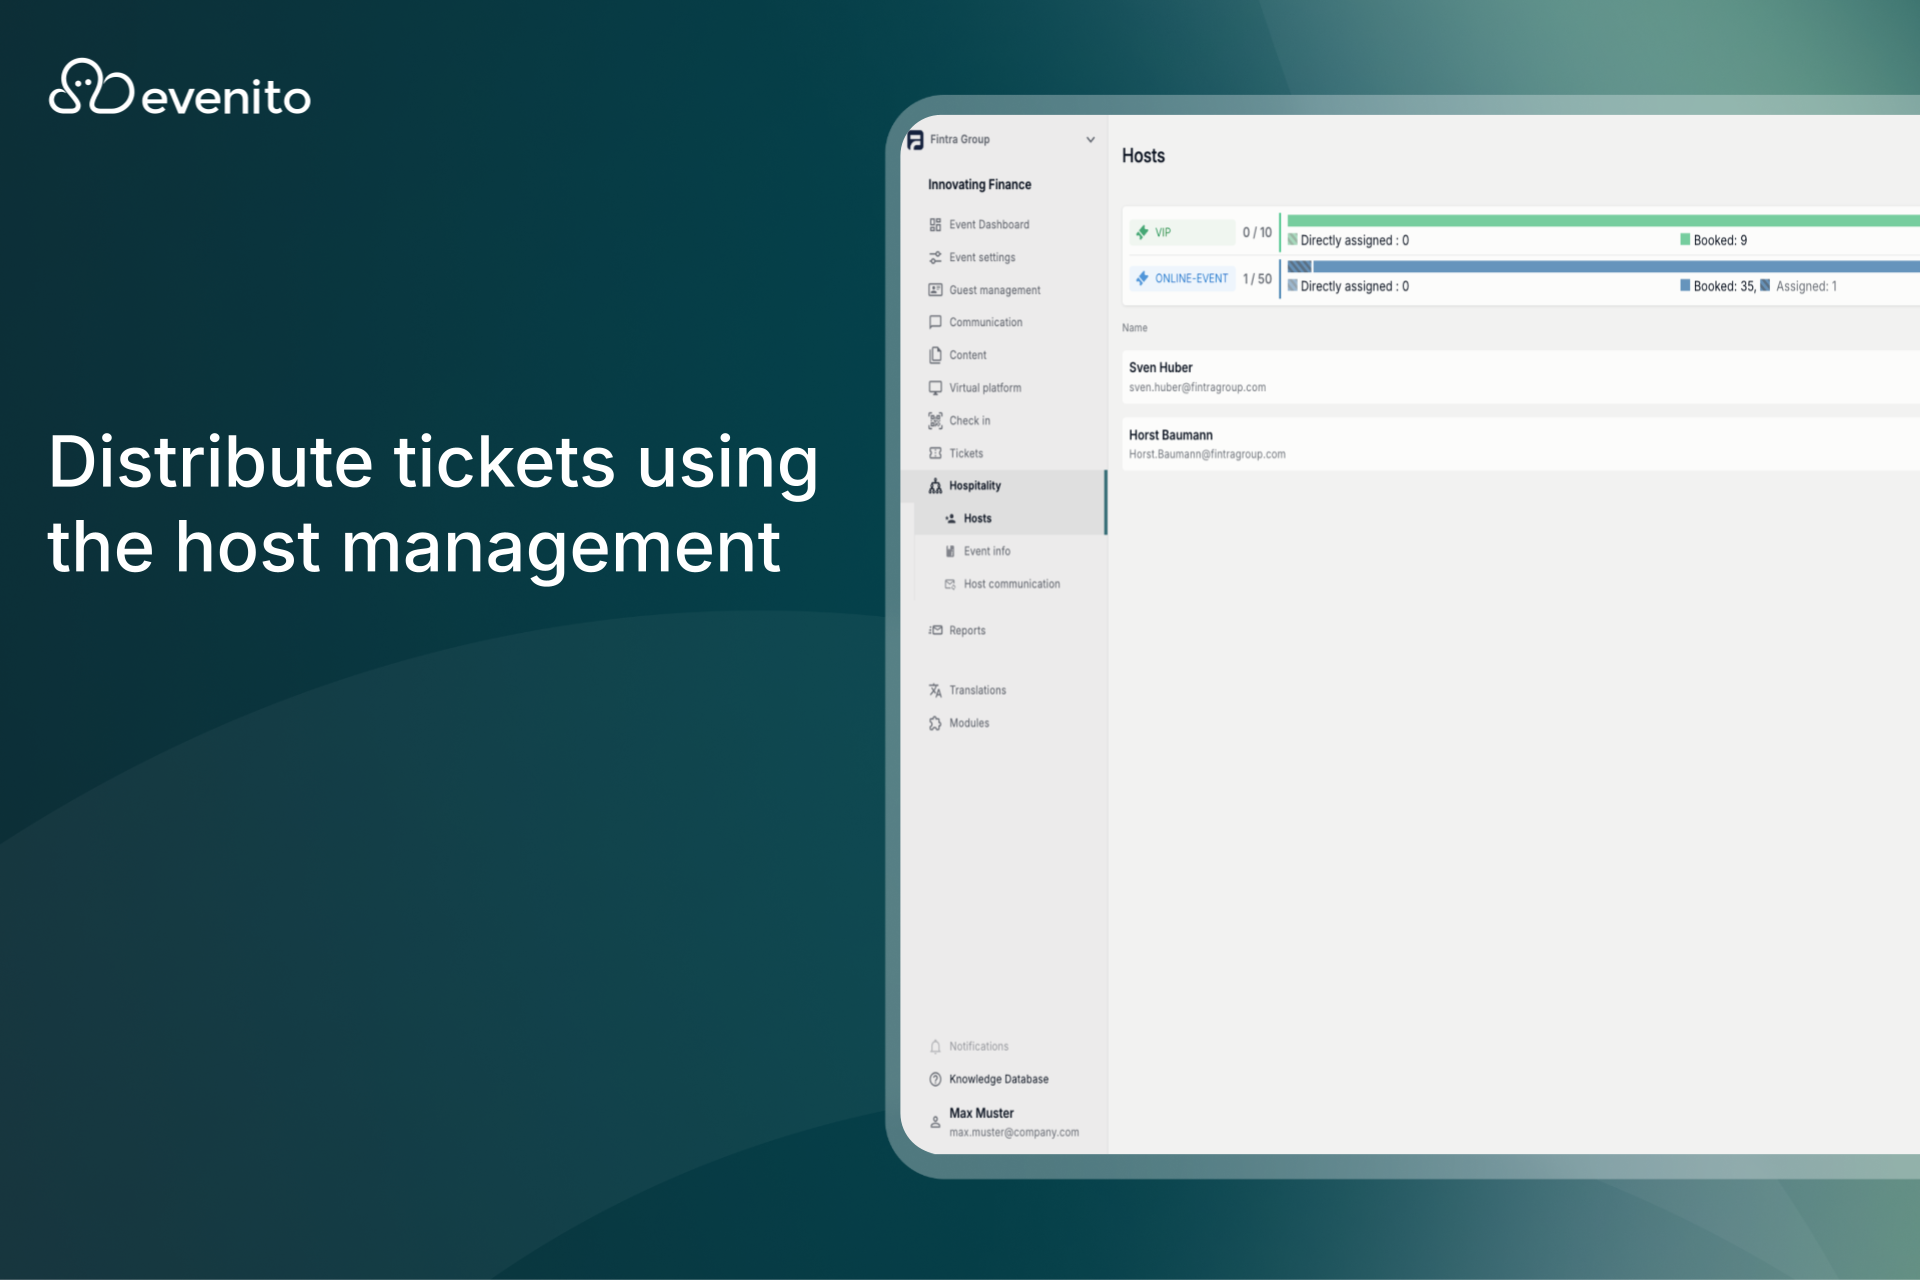The height and width of the screenshot is (1280, 1920).
Task: Click the blue ONLINE-EVENT progress bar
Action: 1616,267
